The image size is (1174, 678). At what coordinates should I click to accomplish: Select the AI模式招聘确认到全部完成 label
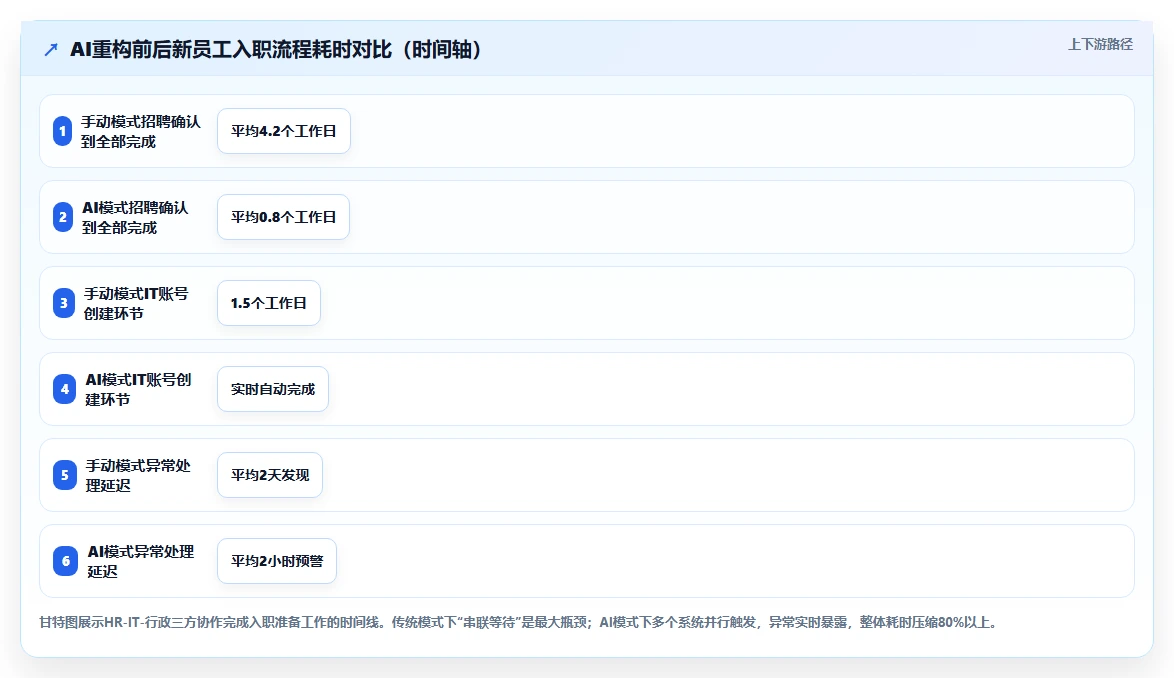(x=136, y=218)
